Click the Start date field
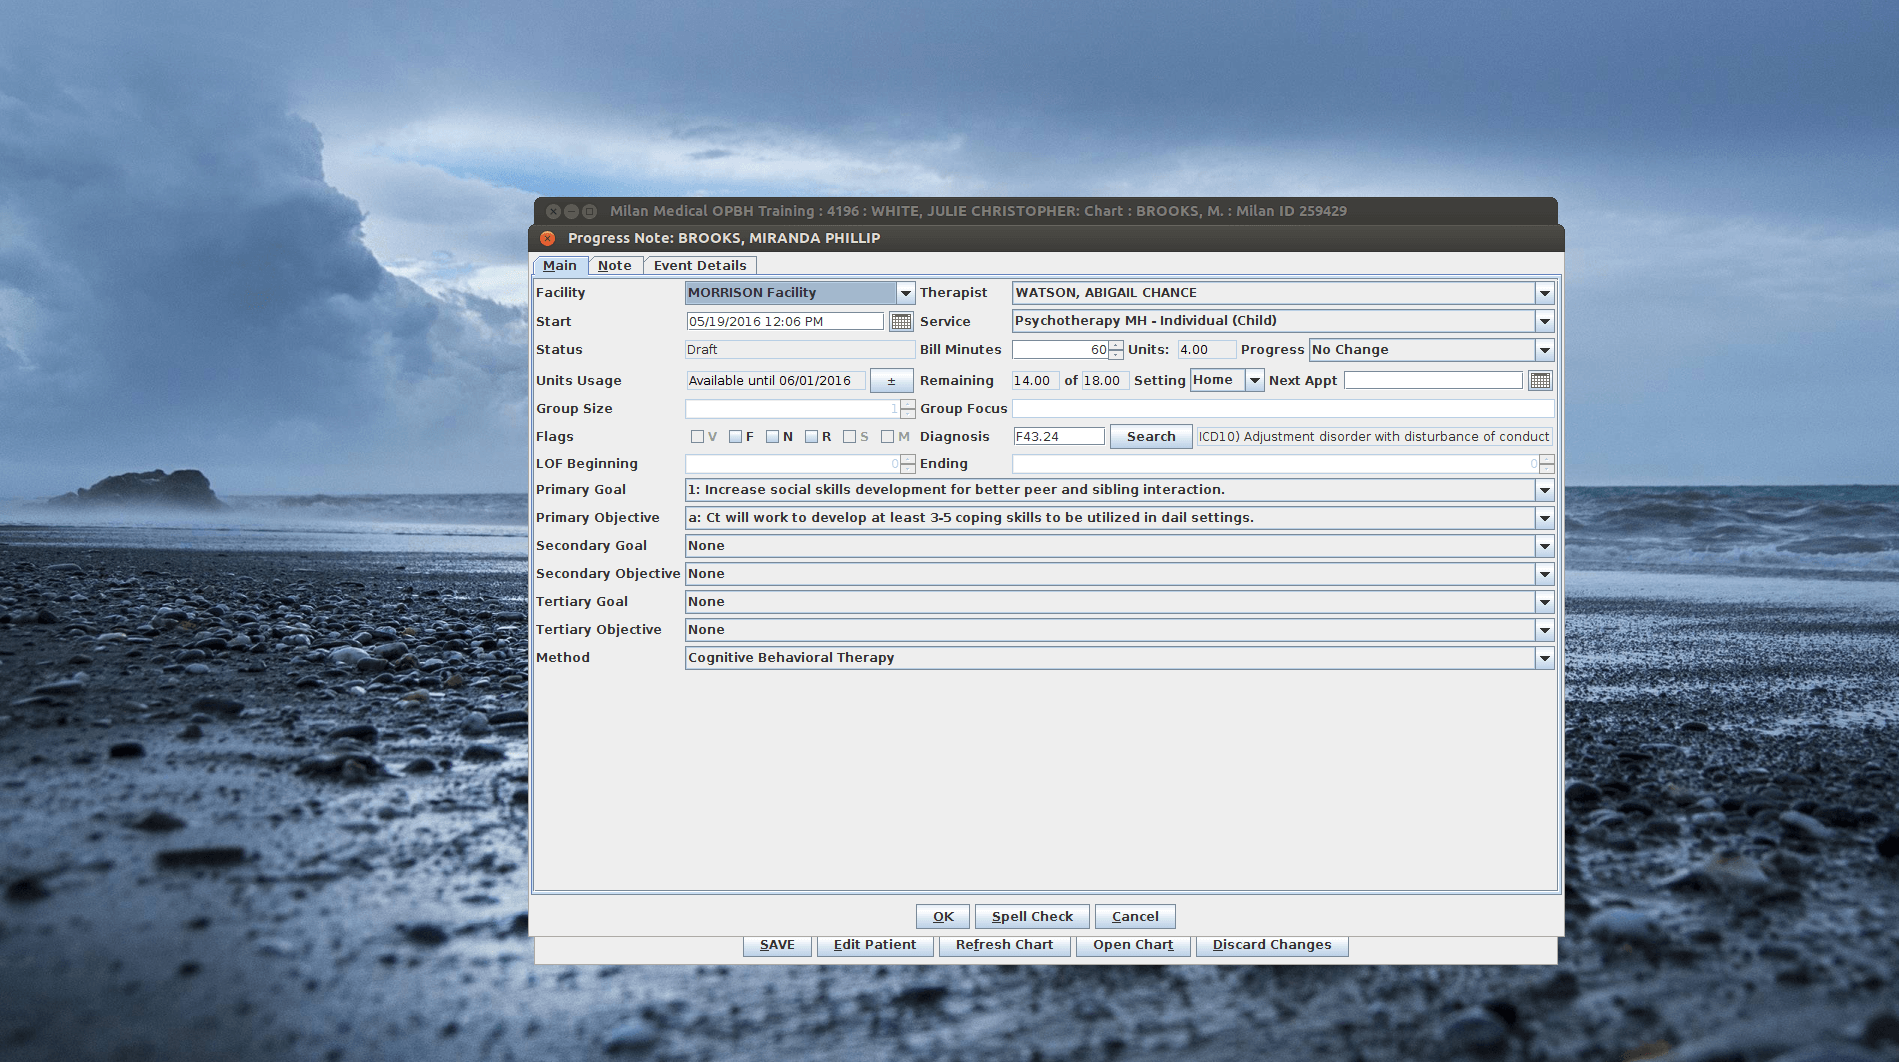Viewport: 1899px width, 1062px height. (785, 321)
